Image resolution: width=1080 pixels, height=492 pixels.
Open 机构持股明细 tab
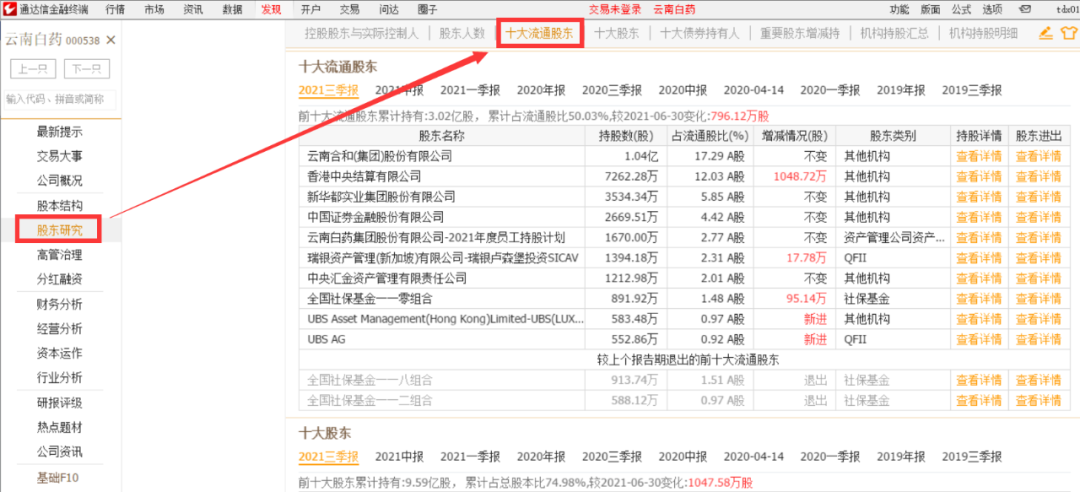(x=983, y=33)
